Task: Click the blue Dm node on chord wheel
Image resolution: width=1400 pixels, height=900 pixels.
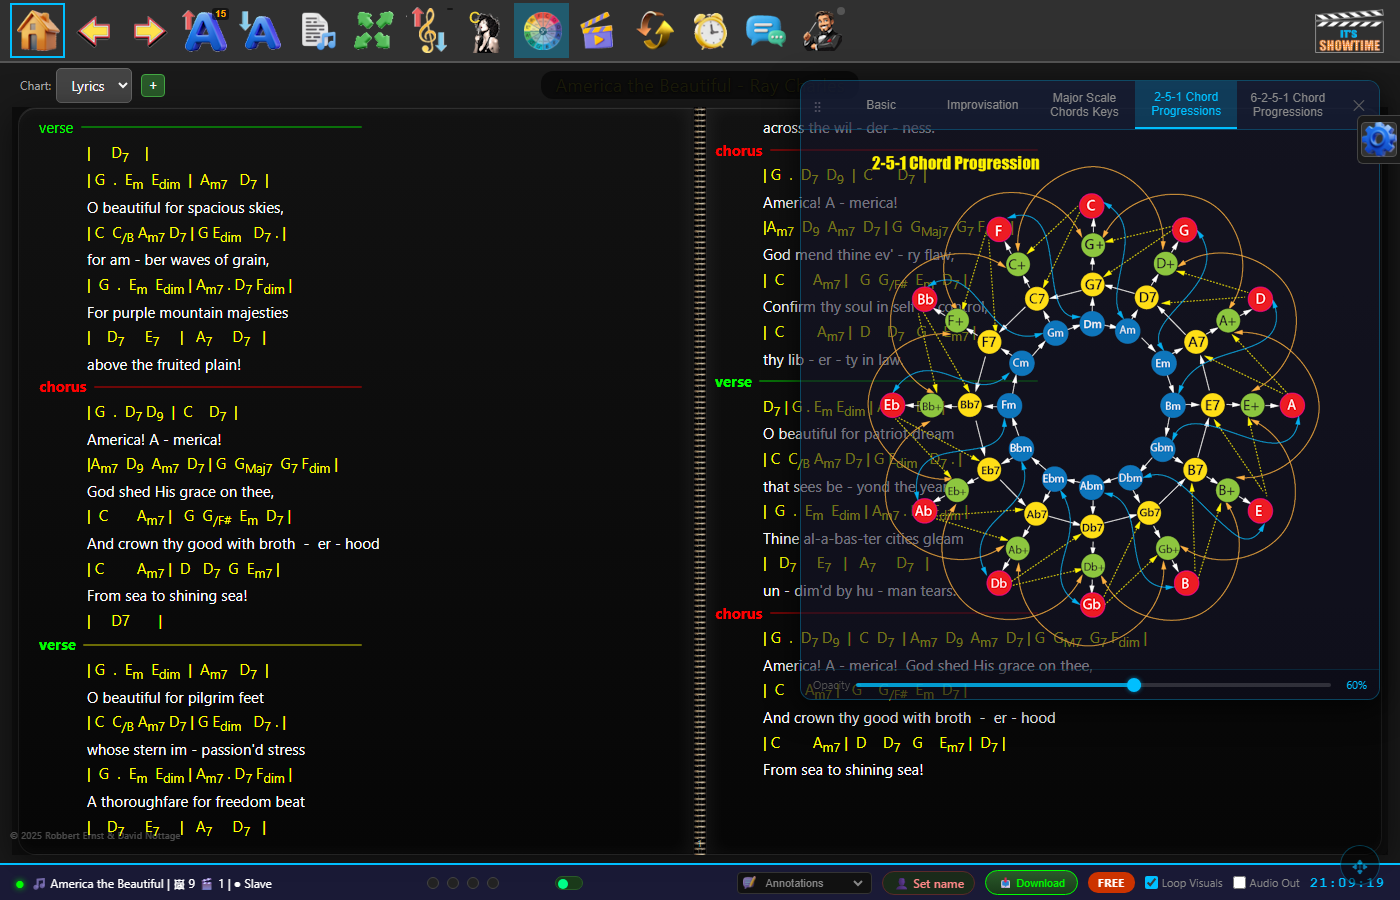Action: (1092, 324)
